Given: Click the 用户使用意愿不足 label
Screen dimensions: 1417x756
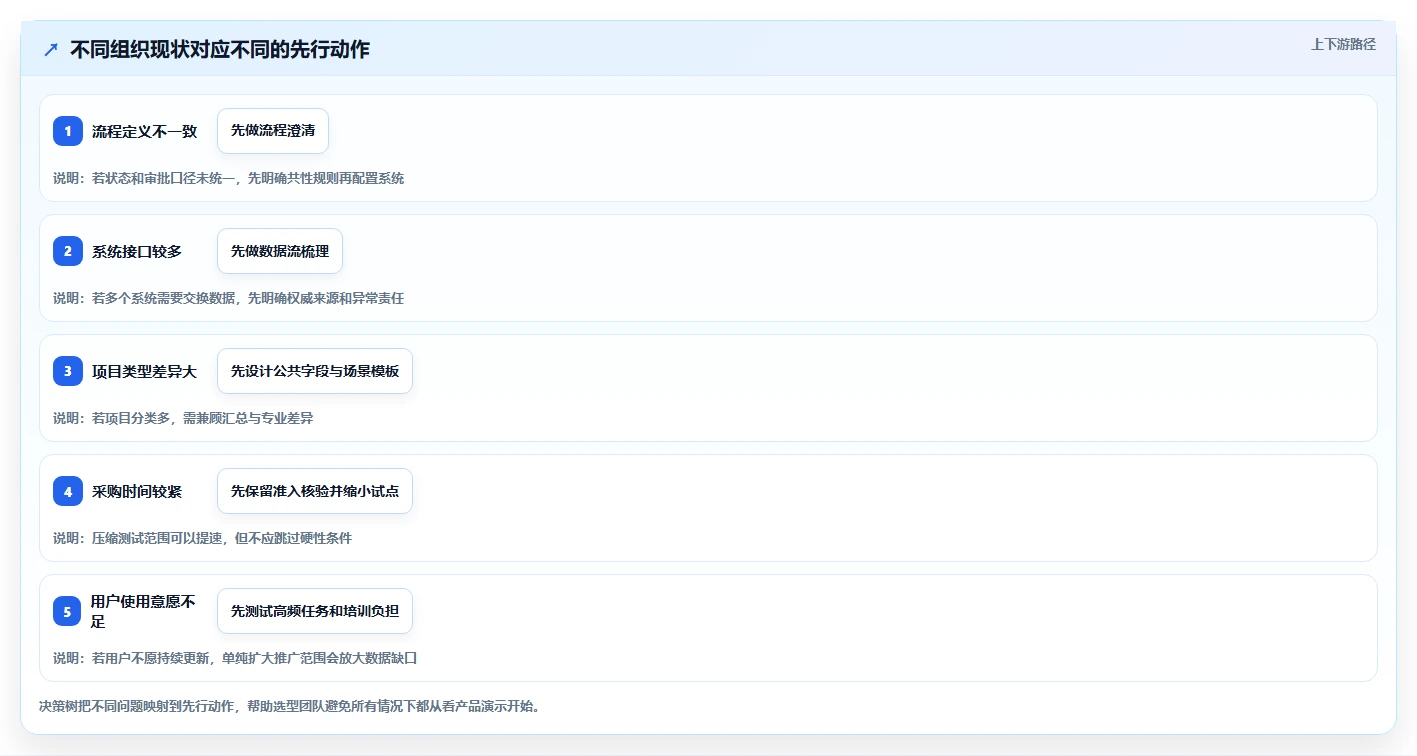Looking at the screenshot, I should pos(144,611).
